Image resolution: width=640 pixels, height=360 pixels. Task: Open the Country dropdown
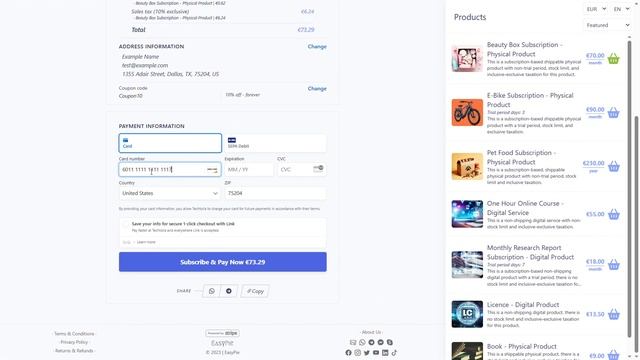tap(170, 193)
